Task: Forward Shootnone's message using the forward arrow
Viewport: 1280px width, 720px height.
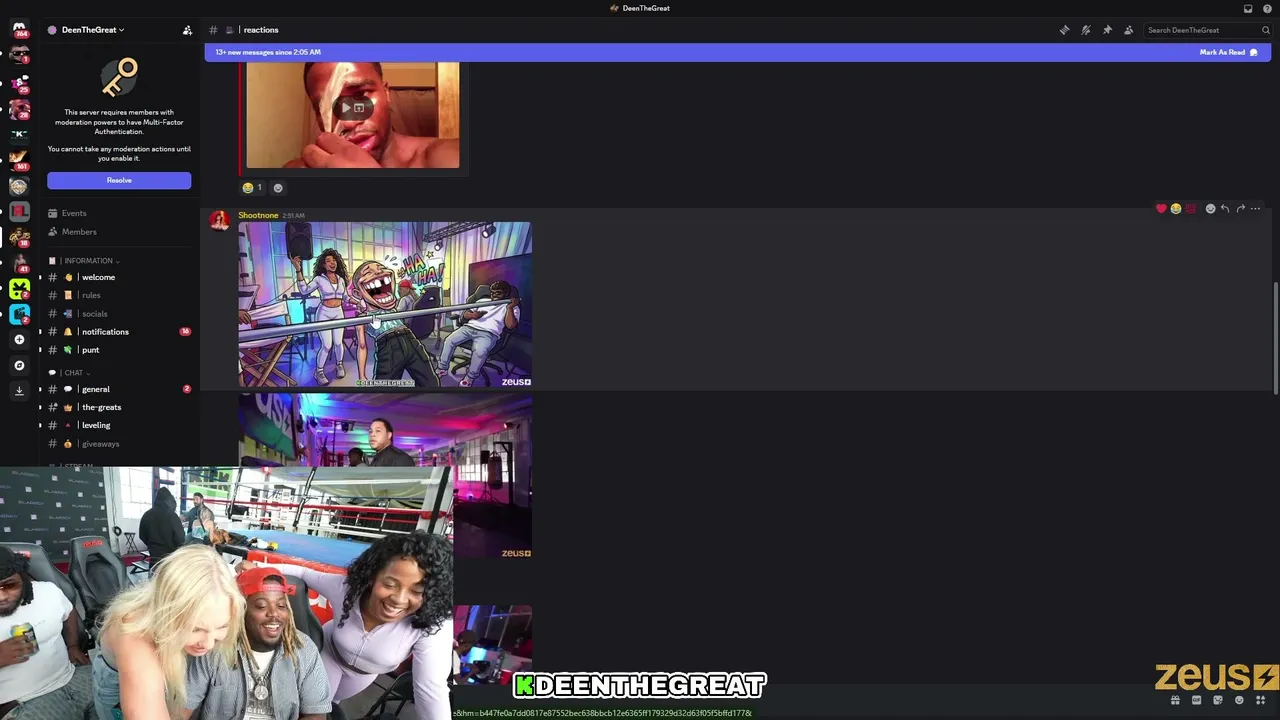Action: 1240,209
